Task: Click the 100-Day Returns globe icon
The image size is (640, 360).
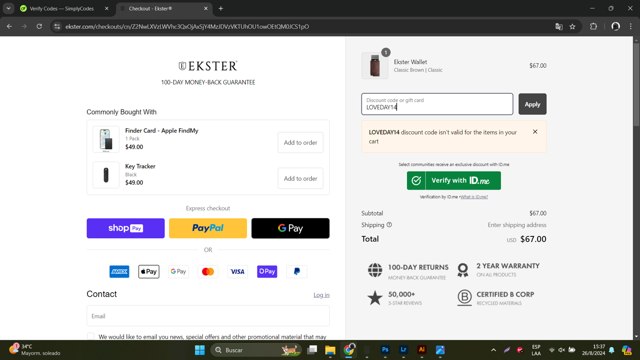Action: [375, 270]
